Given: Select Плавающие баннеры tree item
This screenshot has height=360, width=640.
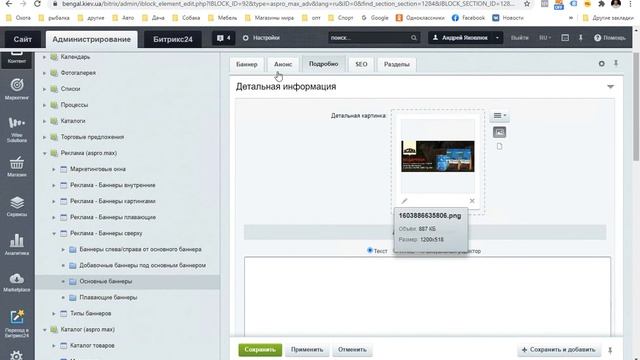Looking at the screenshot, I should [x=108, y=298].
